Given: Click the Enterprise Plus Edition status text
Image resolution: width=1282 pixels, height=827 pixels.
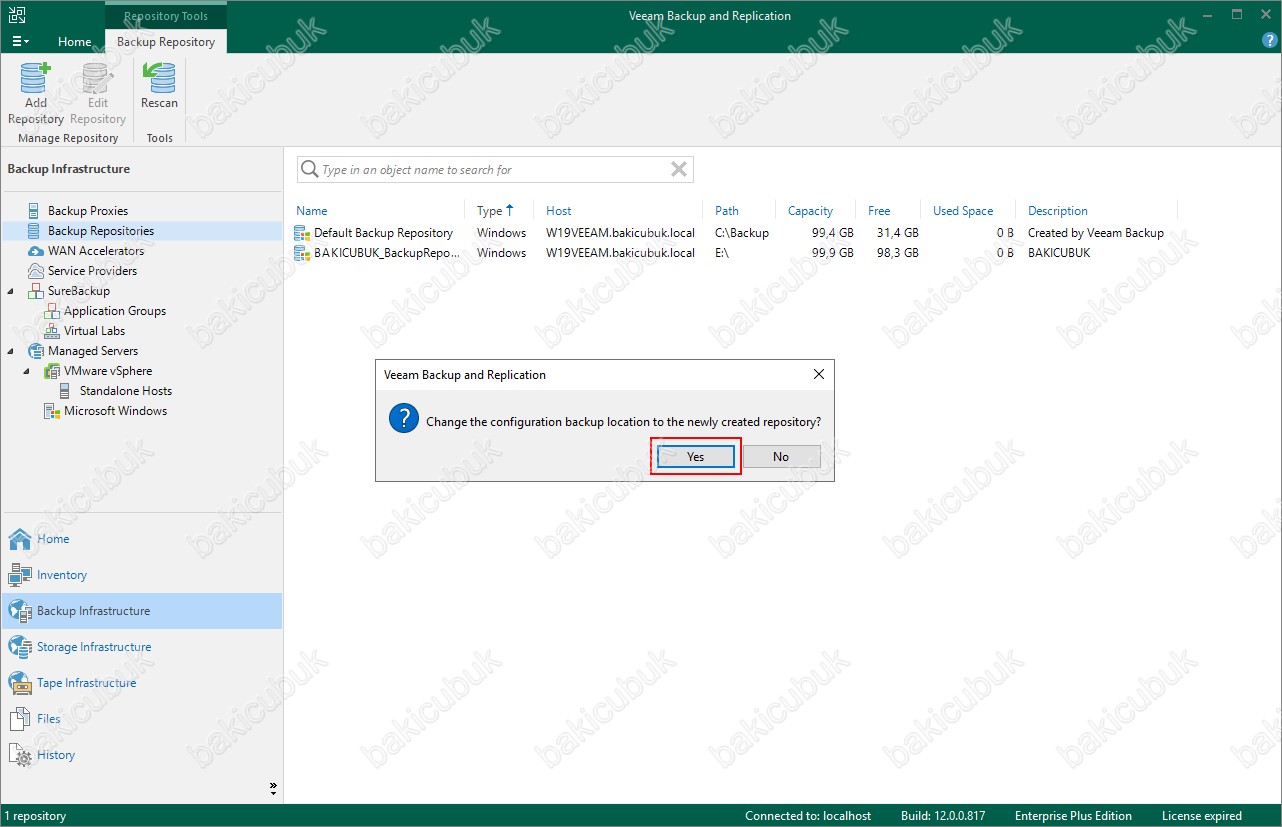Looking at the screenshot, I should pos(1073,816).
